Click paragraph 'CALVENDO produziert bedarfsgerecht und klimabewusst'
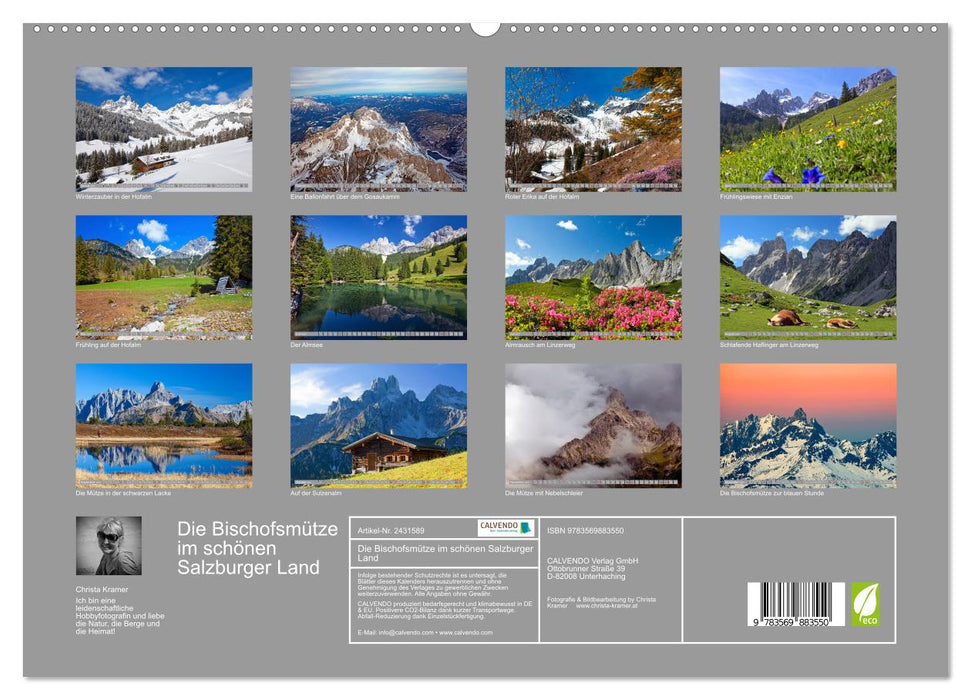 [x=445, y=610]
